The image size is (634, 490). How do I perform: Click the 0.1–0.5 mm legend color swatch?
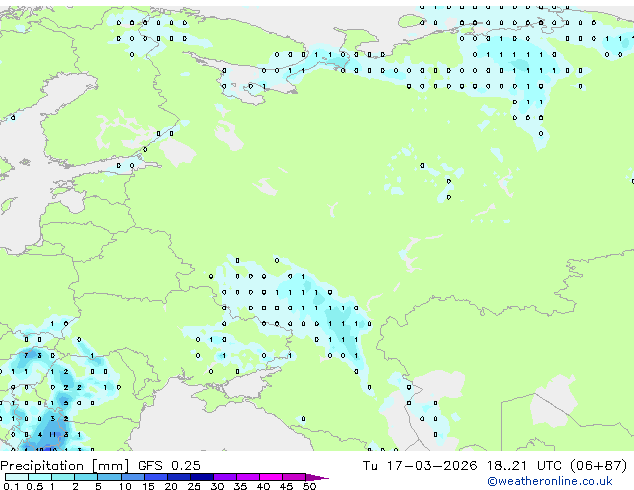[x=17, y=477]
